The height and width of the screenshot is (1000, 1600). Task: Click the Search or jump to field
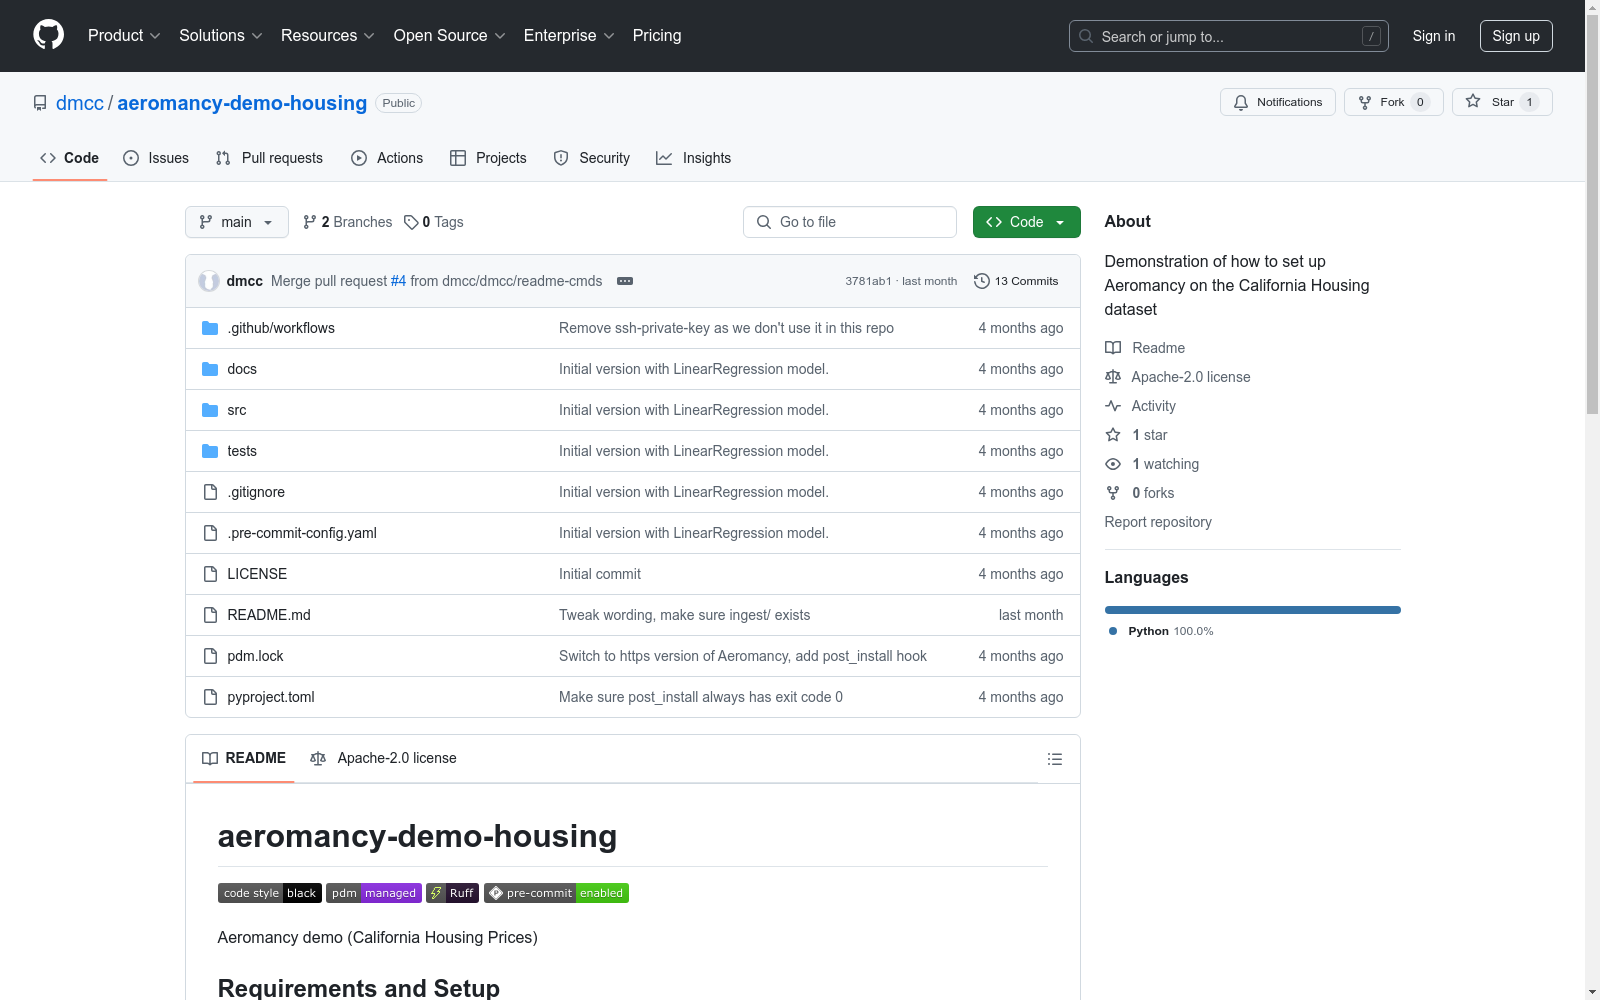[x=1229, y=36]
